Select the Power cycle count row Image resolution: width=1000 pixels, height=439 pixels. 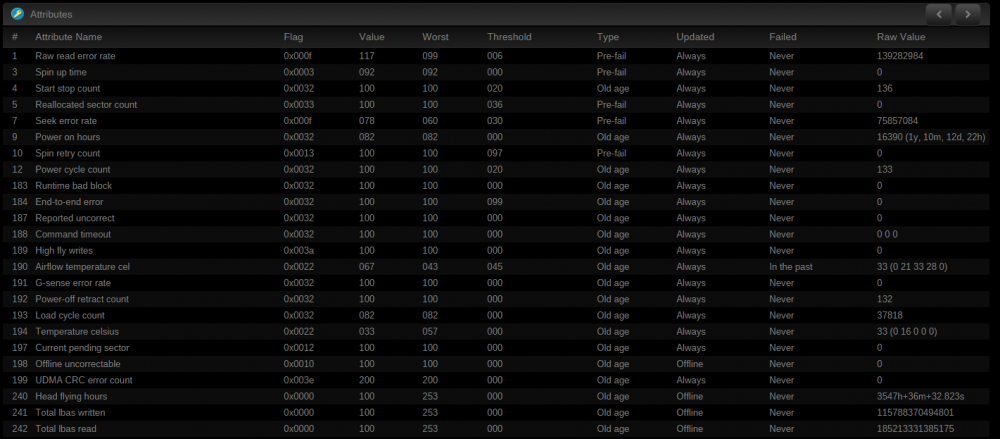pyautogui.click(x=496, y=170)
